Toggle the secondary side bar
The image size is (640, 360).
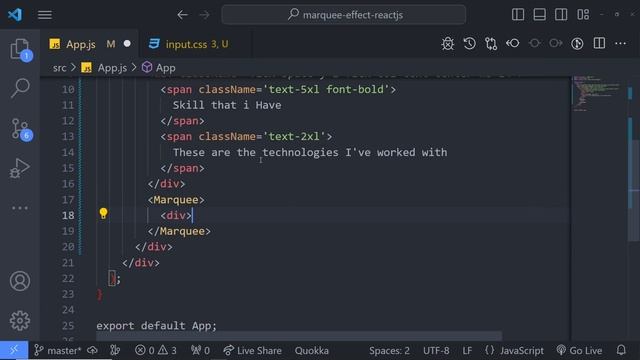tap(561, 15)
